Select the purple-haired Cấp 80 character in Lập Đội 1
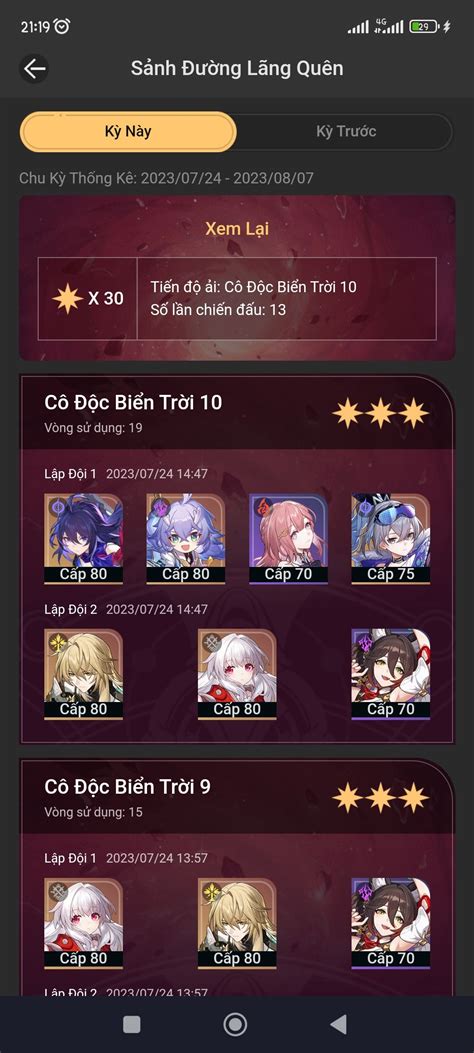This screenshot has width=474, height=1053. click(83, 539)
